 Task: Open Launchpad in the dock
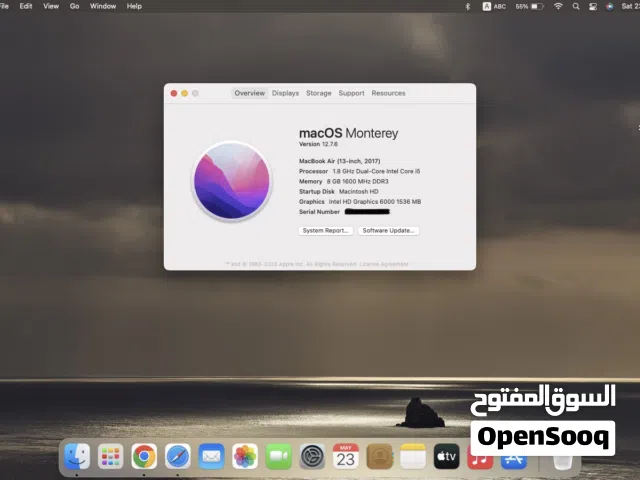[111, 456]
